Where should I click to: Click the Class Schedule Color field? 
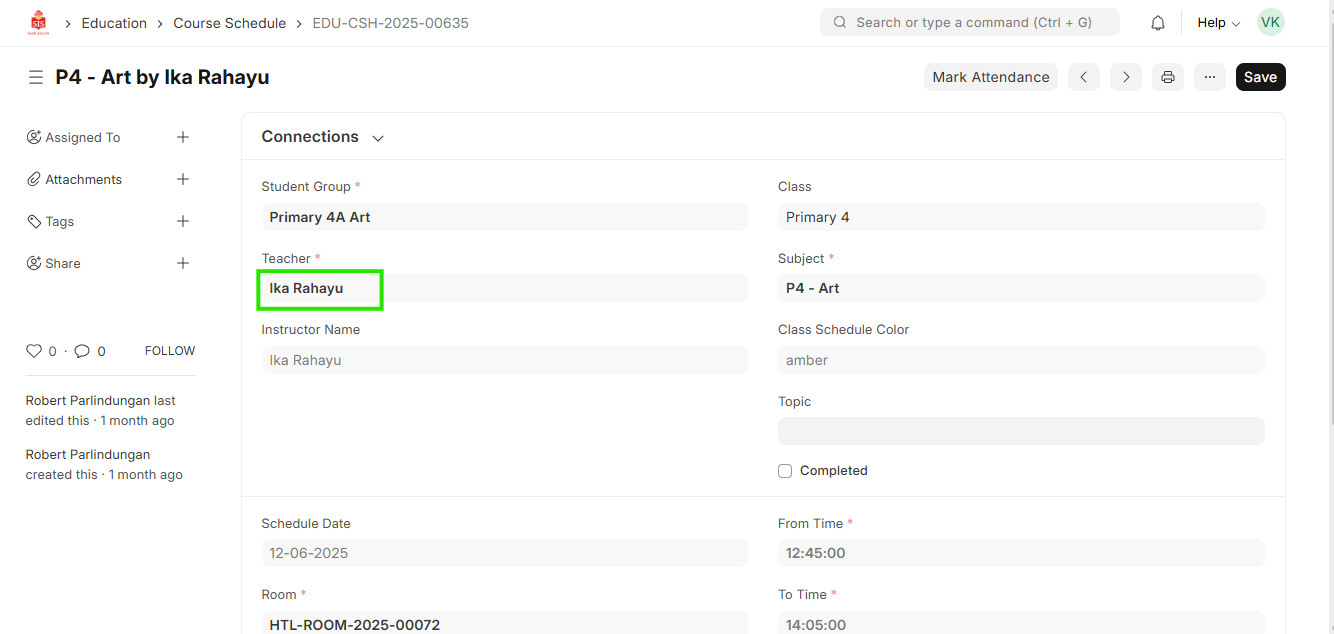click(1020, 360)
